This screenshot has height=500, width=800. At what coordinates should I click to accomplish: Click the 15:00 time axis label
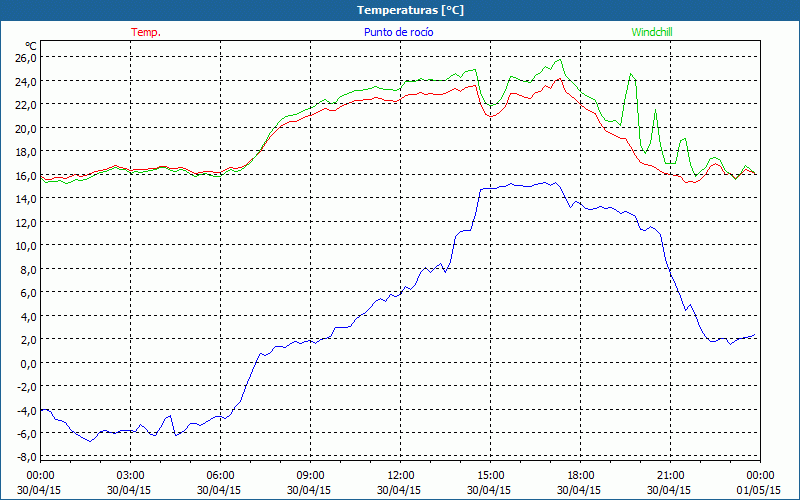pos(490,476)
